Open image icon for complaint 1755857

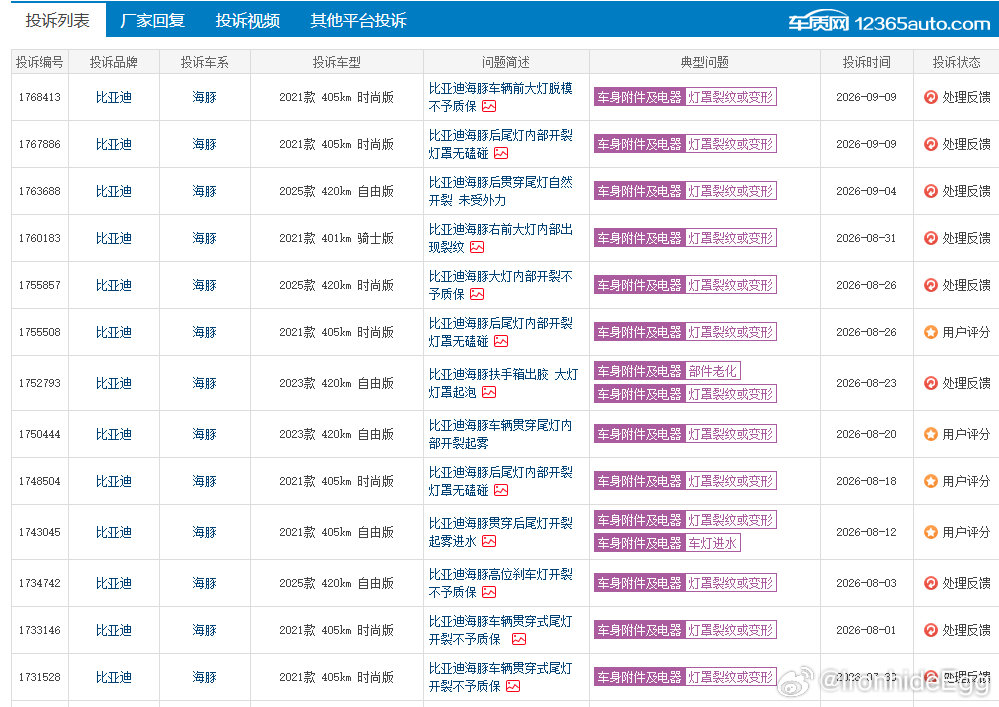coord(477,294)
